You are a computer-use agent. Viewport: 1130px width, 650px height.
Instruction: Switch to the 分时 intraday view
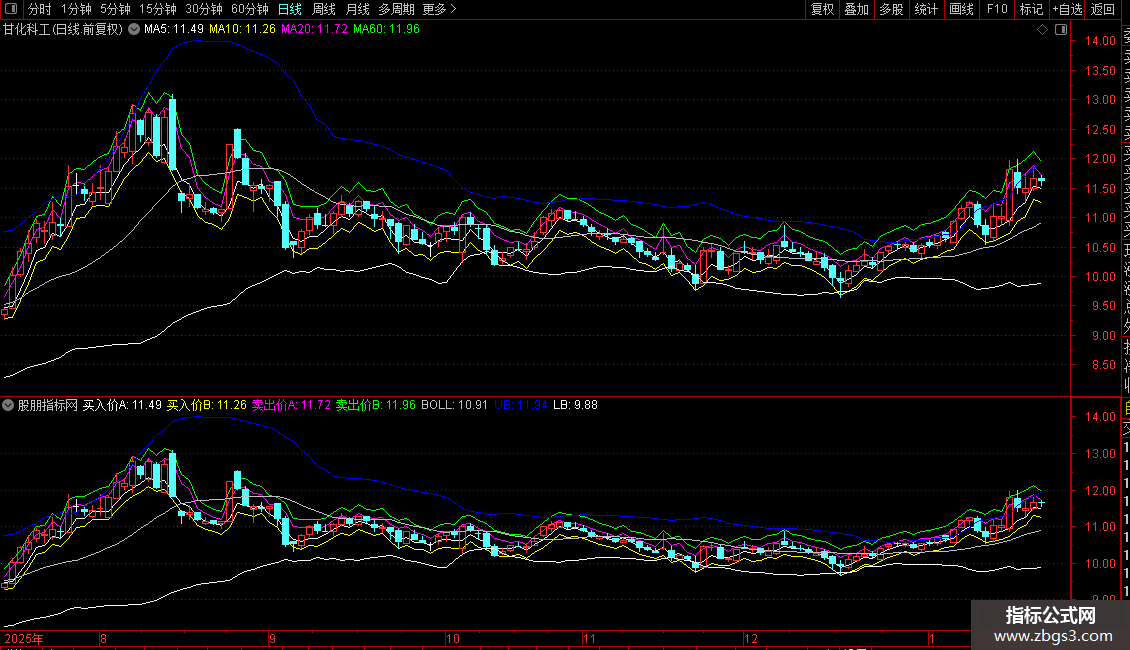point(39,9)
